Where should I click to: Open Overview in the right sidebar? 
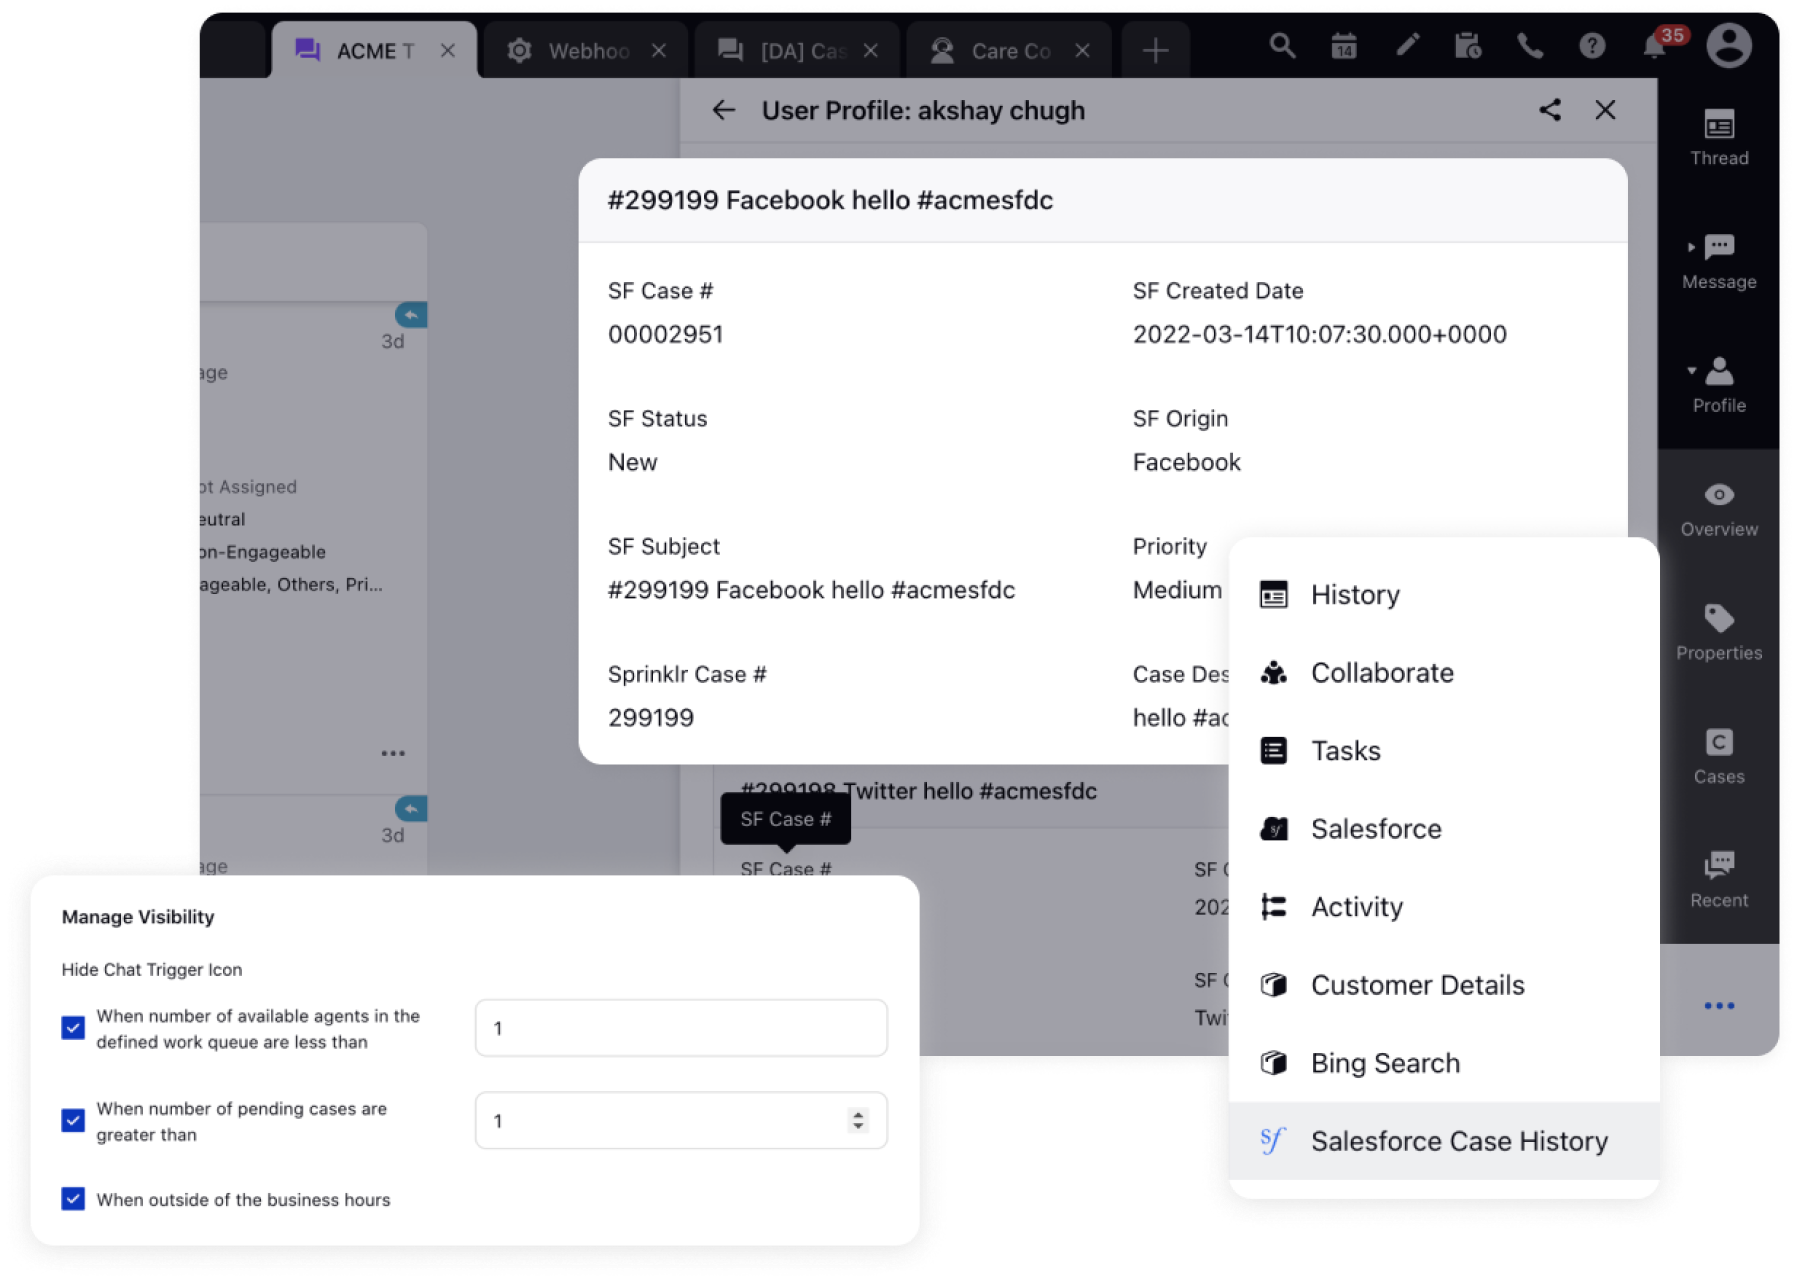point(1719,510)
